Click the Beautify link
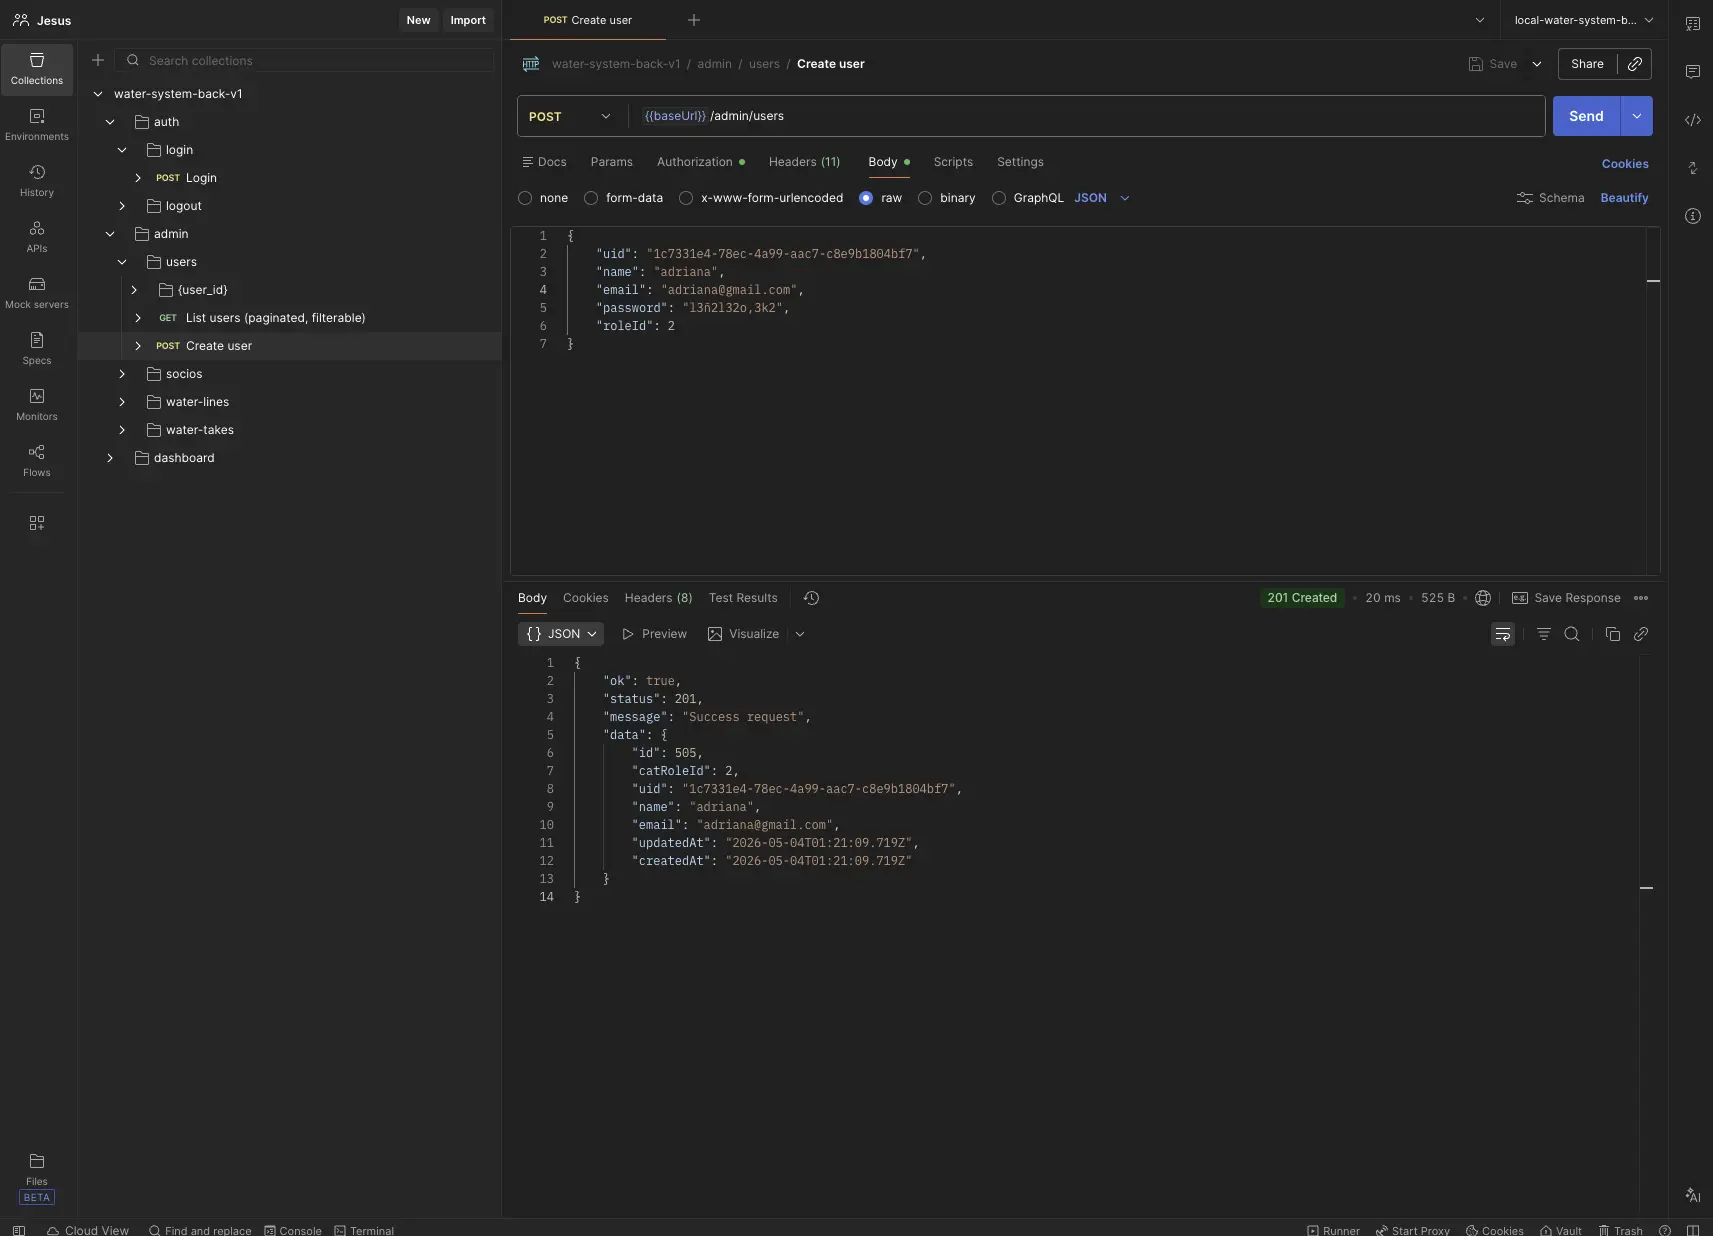This screenshot has height=1236, width=1713. (1624, 198)
